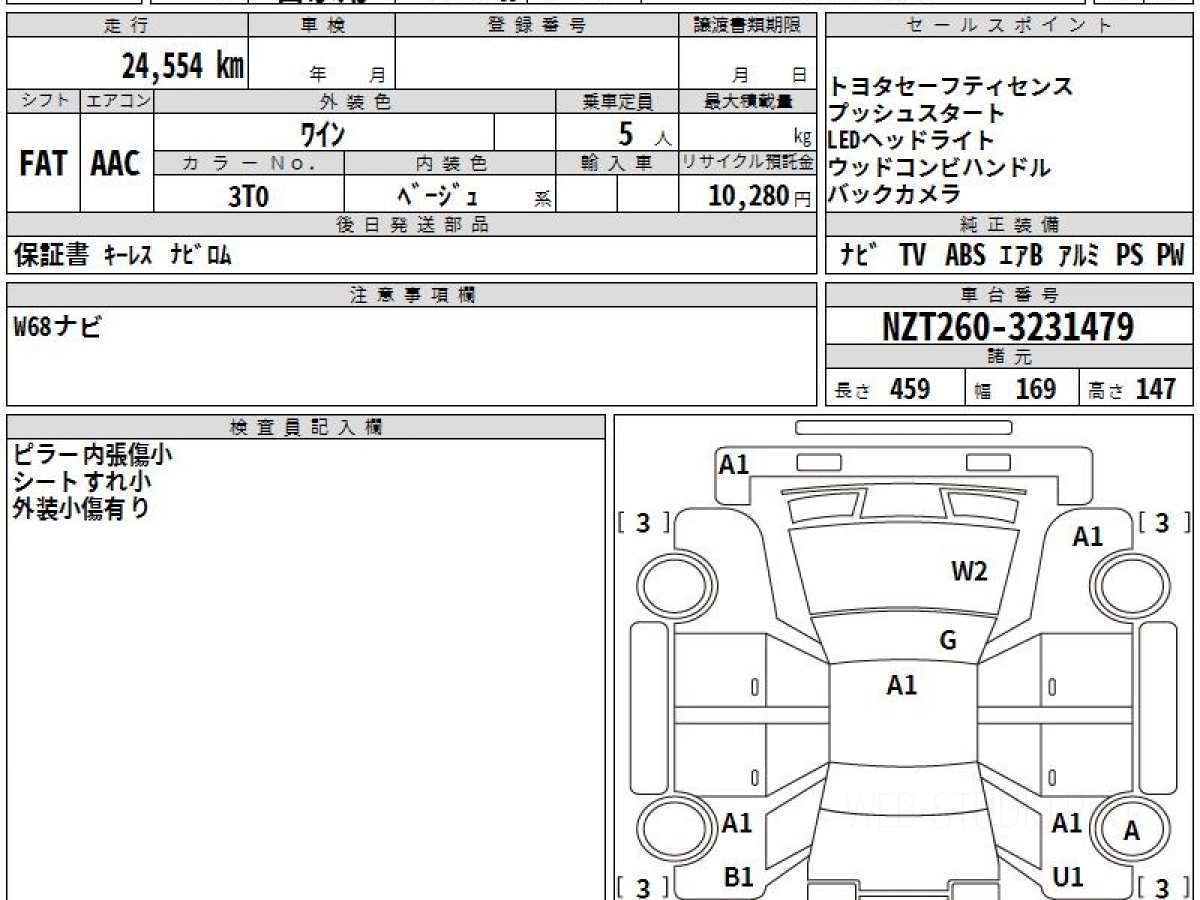Screen dimensions: 1200x900
Task: Click the A1 mark above U1
Action: coord(1067,823)
